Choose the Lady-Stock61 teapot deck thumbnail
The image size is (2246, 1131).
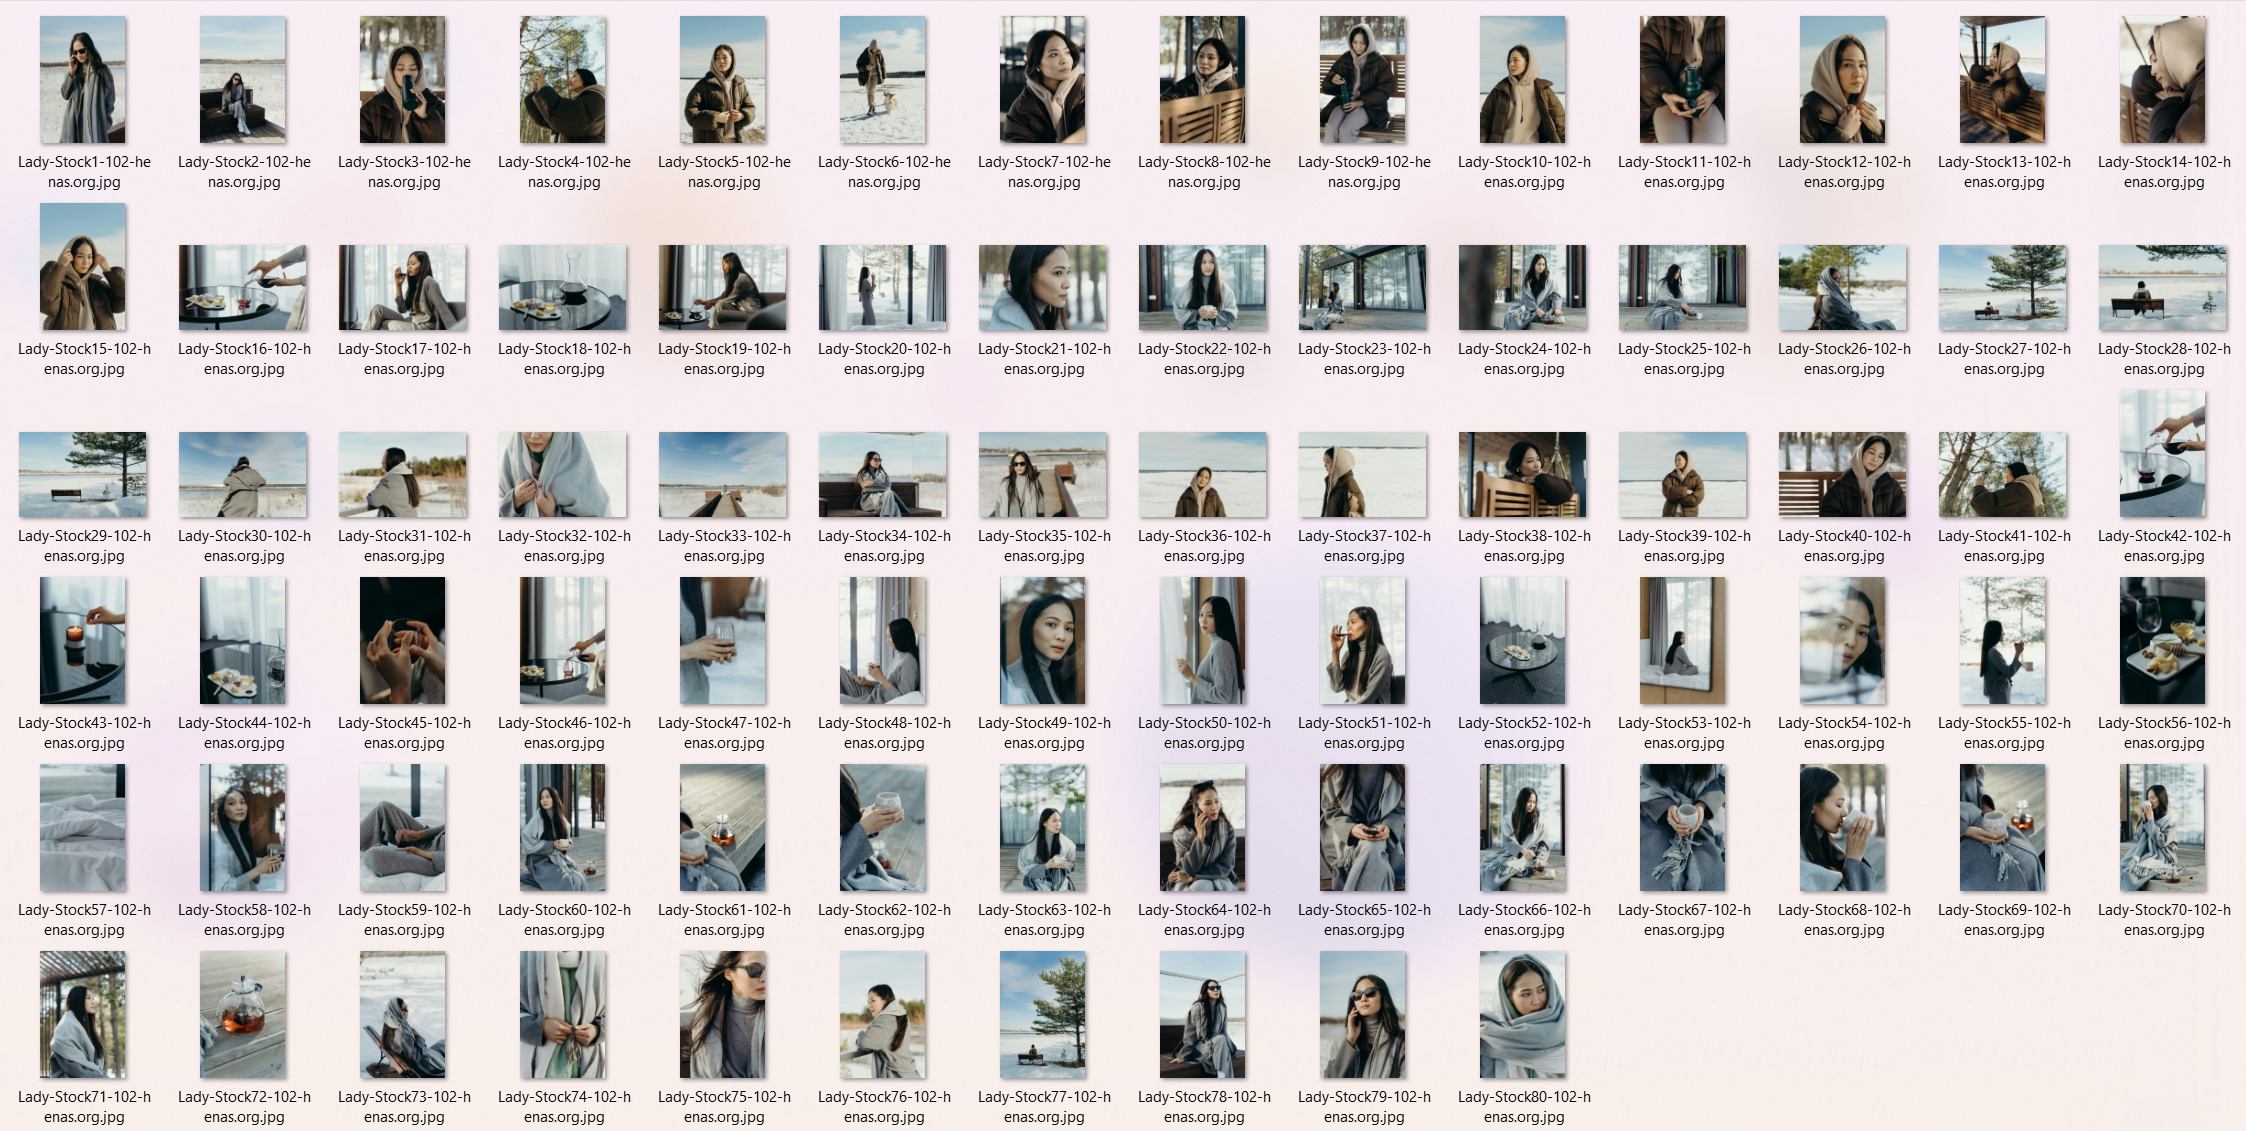723,827
